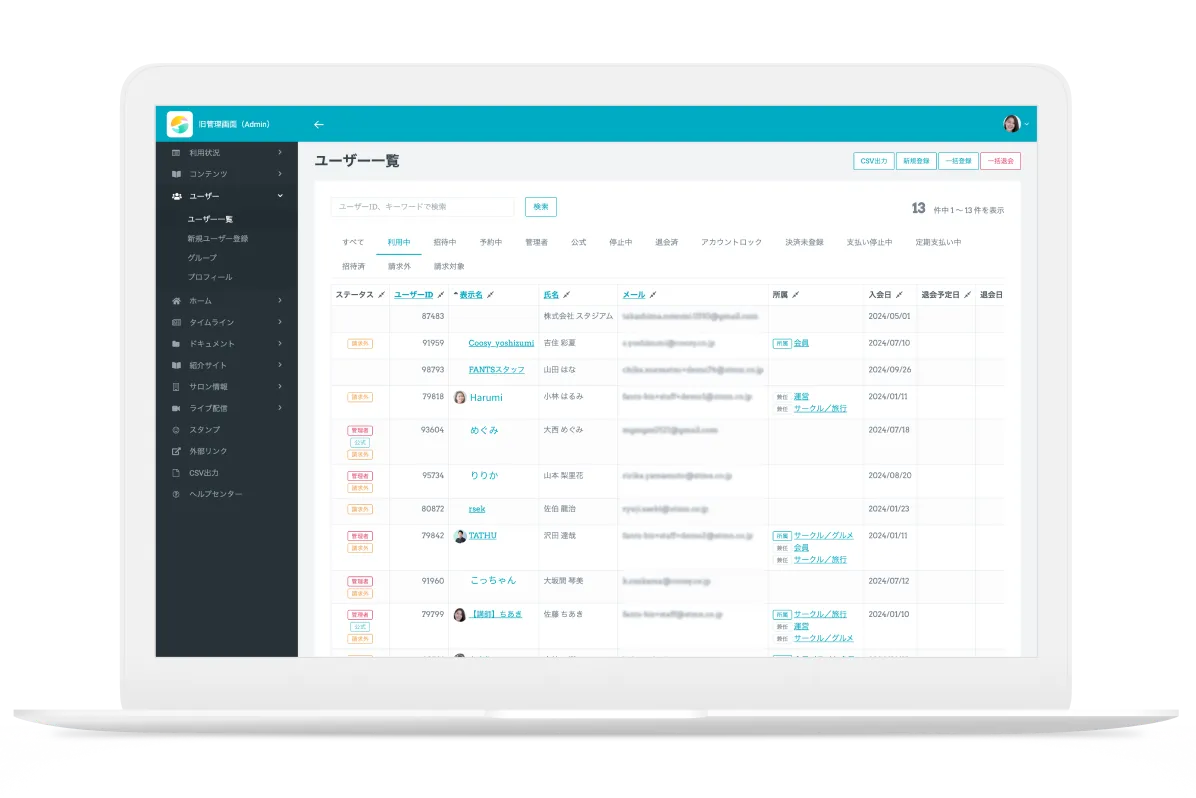
Task: Select the 管理者 filter tab
Action: coord(536,242)
